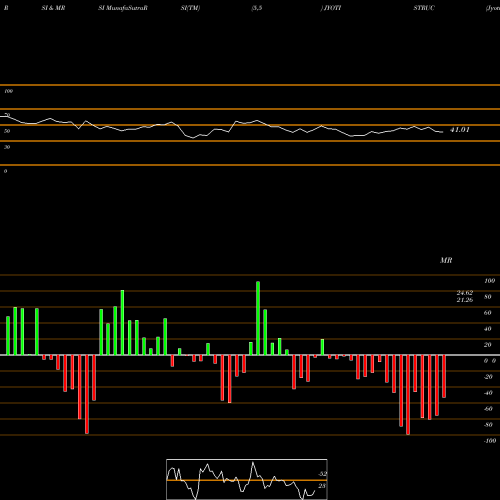The image size is (500, 500).
Task: Click the MR axis label -20
Action: point(488,377)
